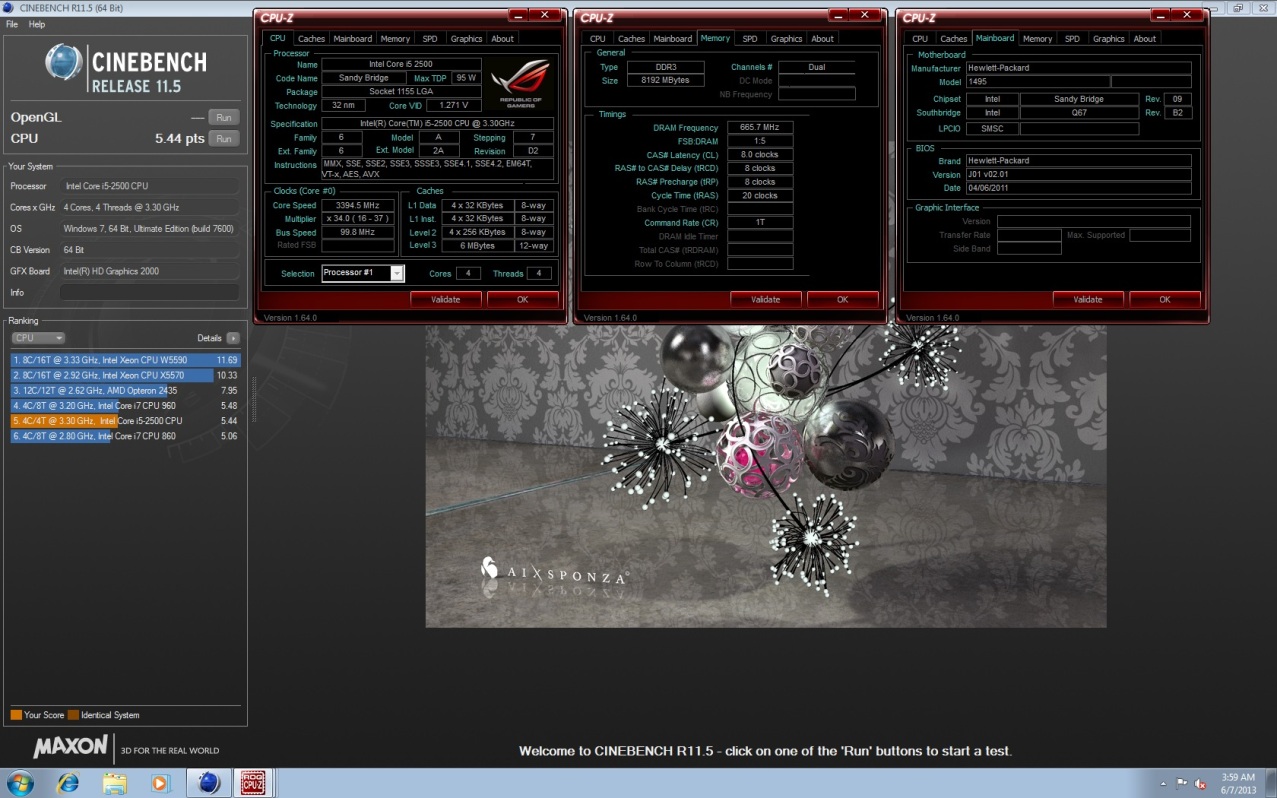Image resolution: width=1277 pixels, height=798 pixels.
Task: Click the 665.7 MHz DRAM Frequency value
Action: coord(759,128)
